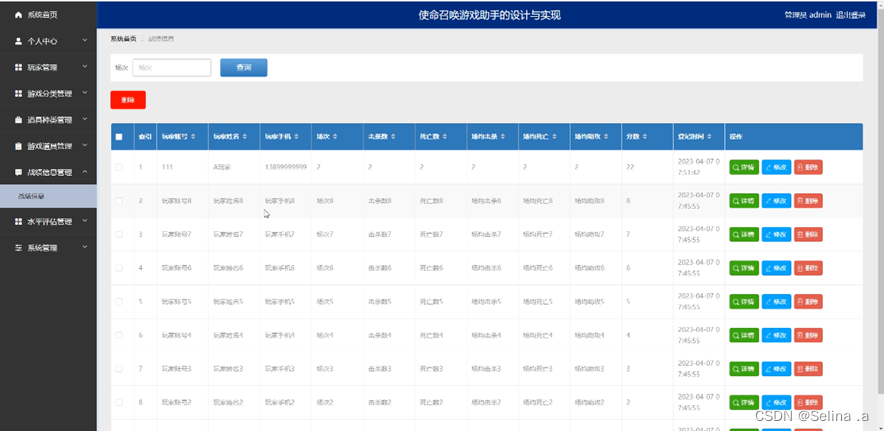Edit 玩家账号7 row with 修改
This screenshot has height=431, width=884.
(x=776, y=234)
